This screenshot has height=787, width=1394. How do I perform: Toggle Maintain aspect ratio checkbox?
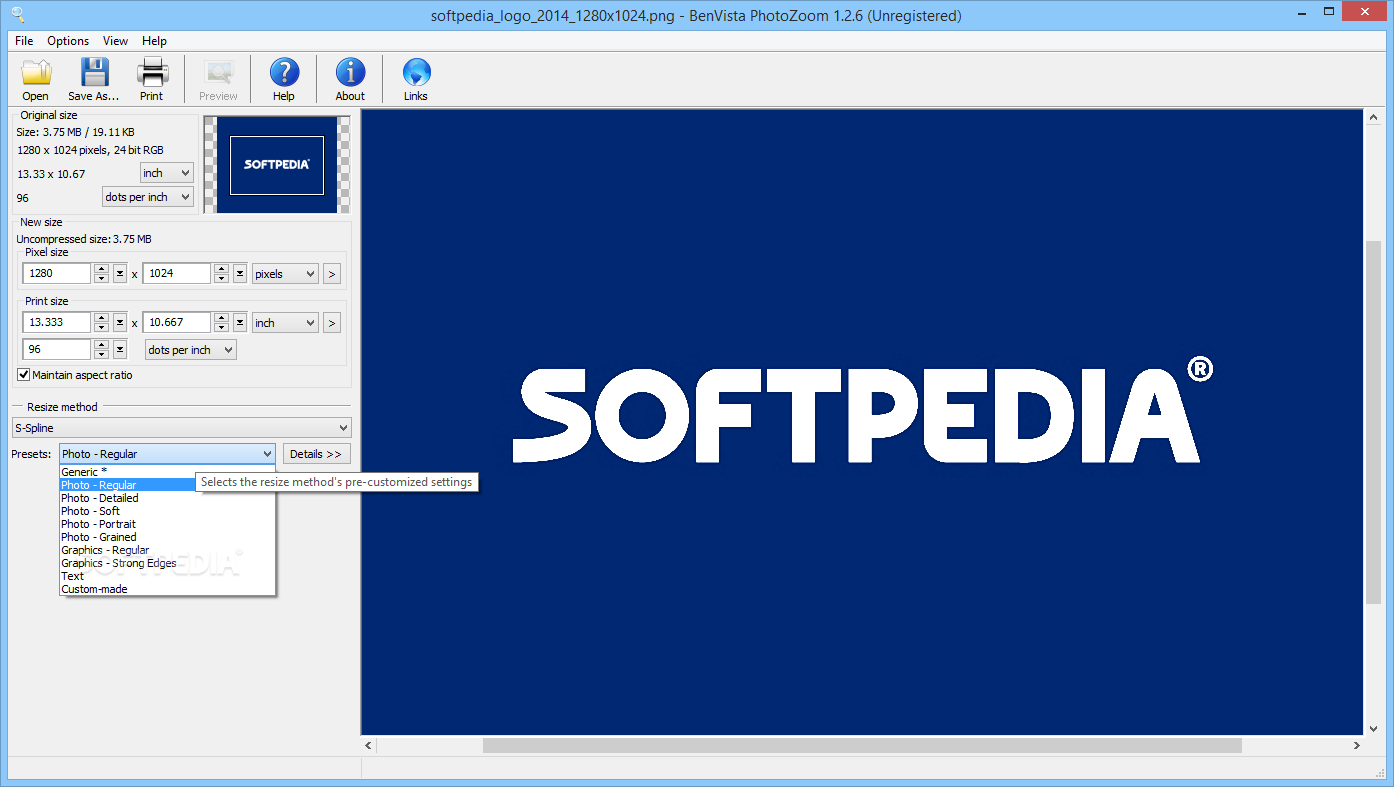24,375
